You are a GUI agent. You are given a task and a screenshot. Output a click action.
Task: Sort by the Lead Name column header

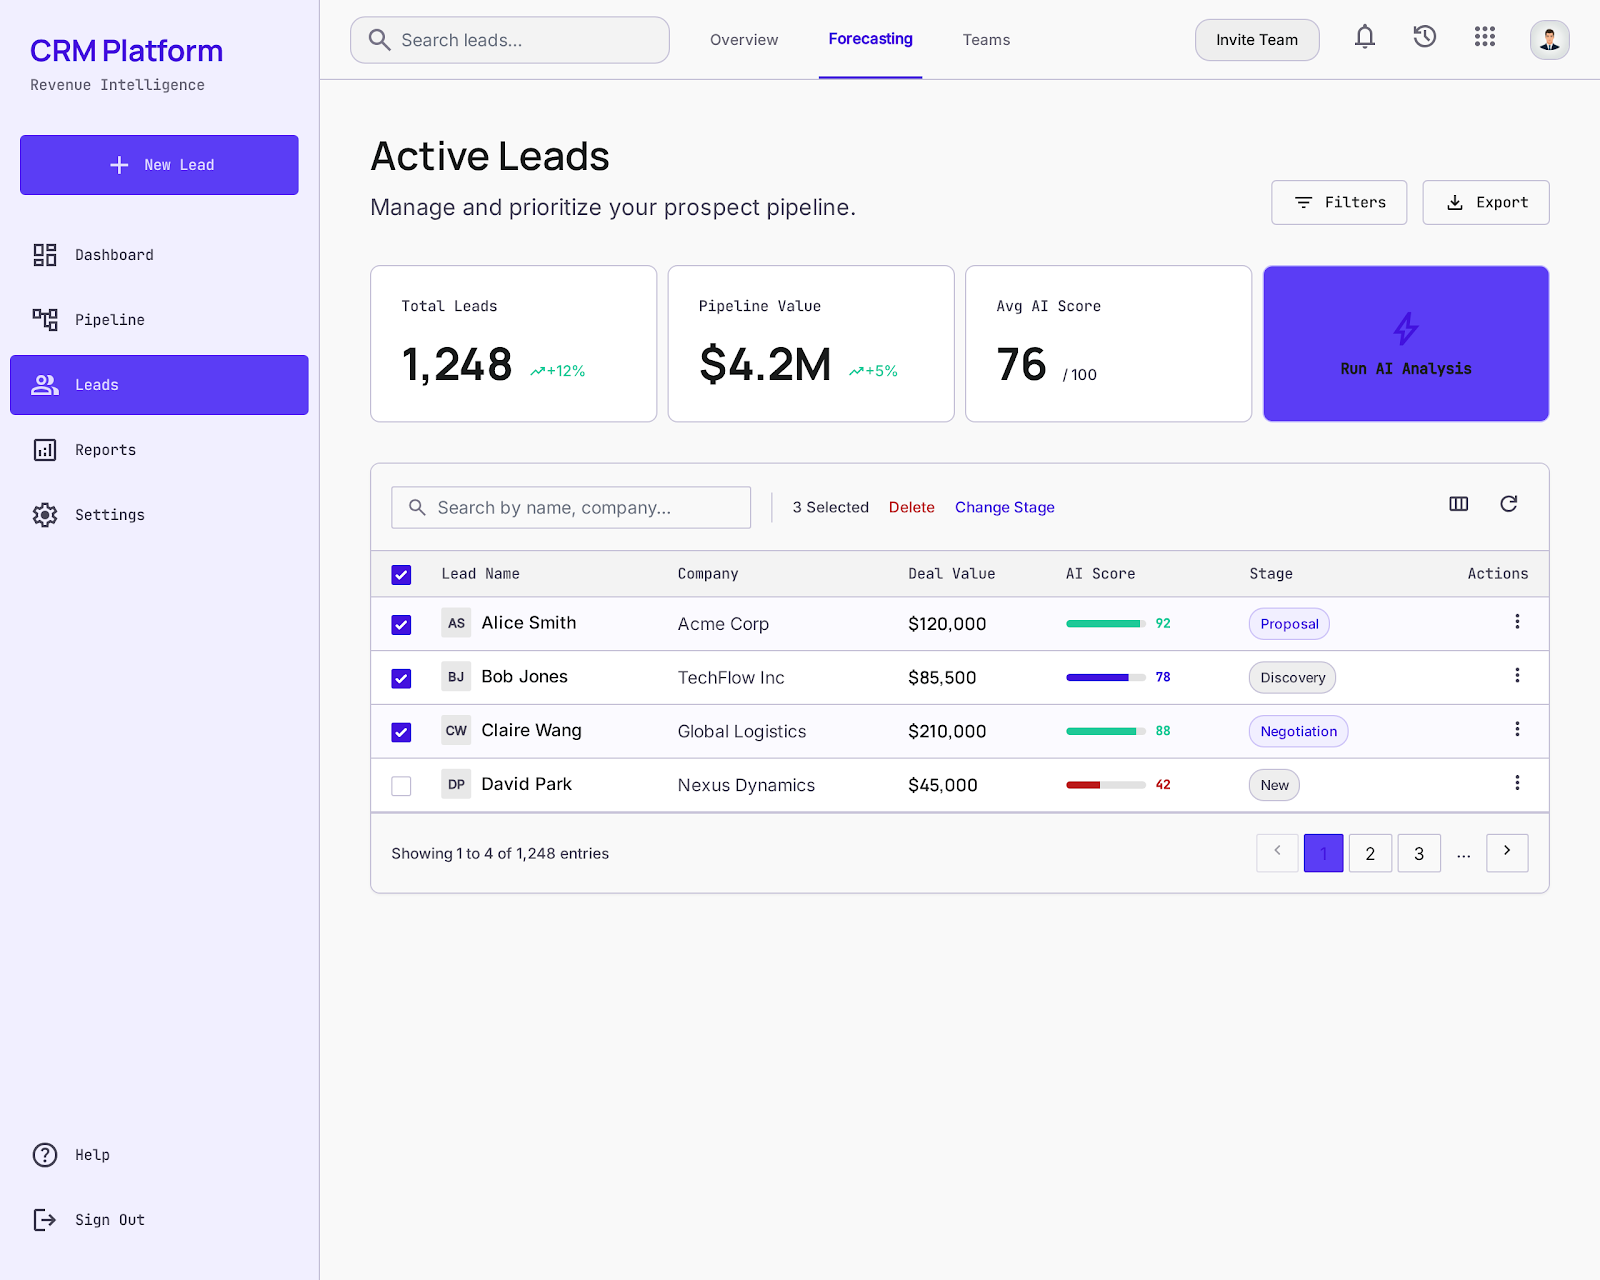click(x=480, y=574)
